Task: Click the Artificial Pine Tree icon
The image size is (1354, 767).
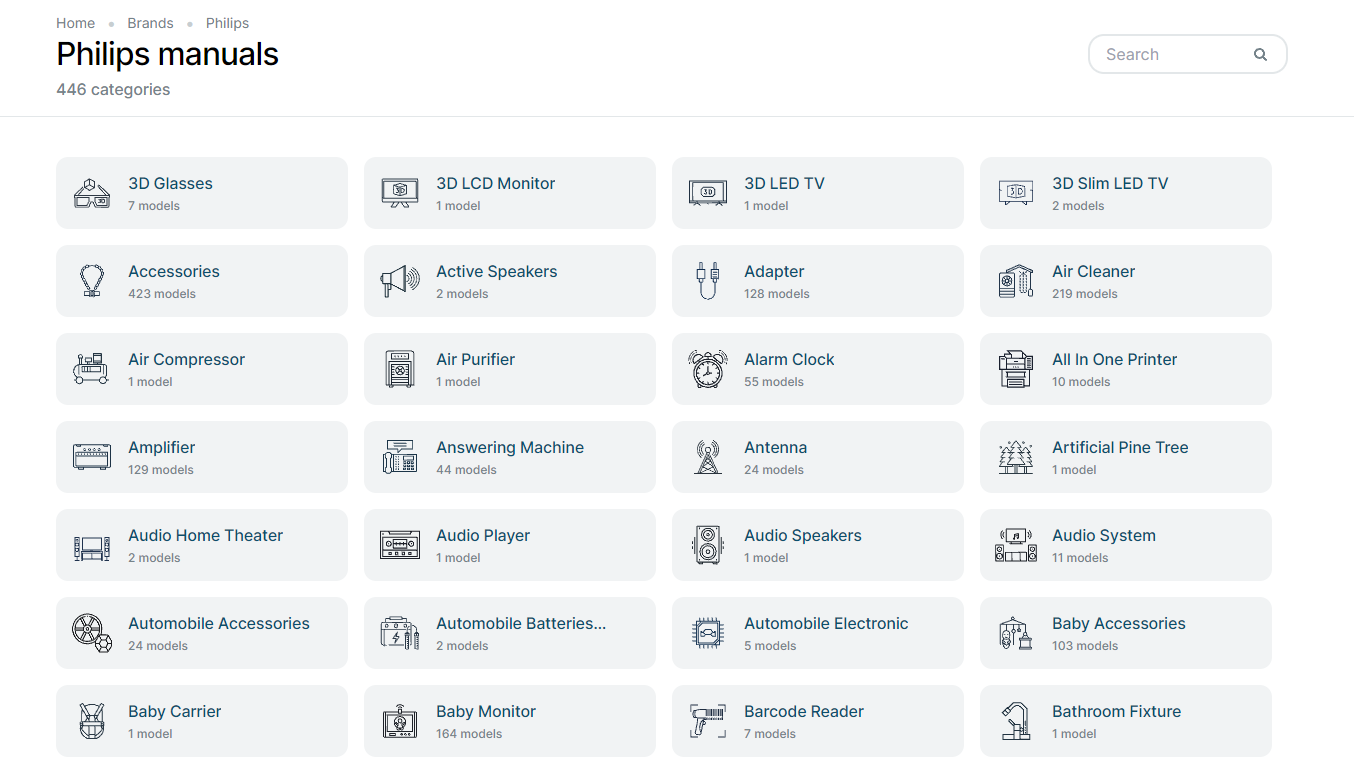Action: 1016,457
